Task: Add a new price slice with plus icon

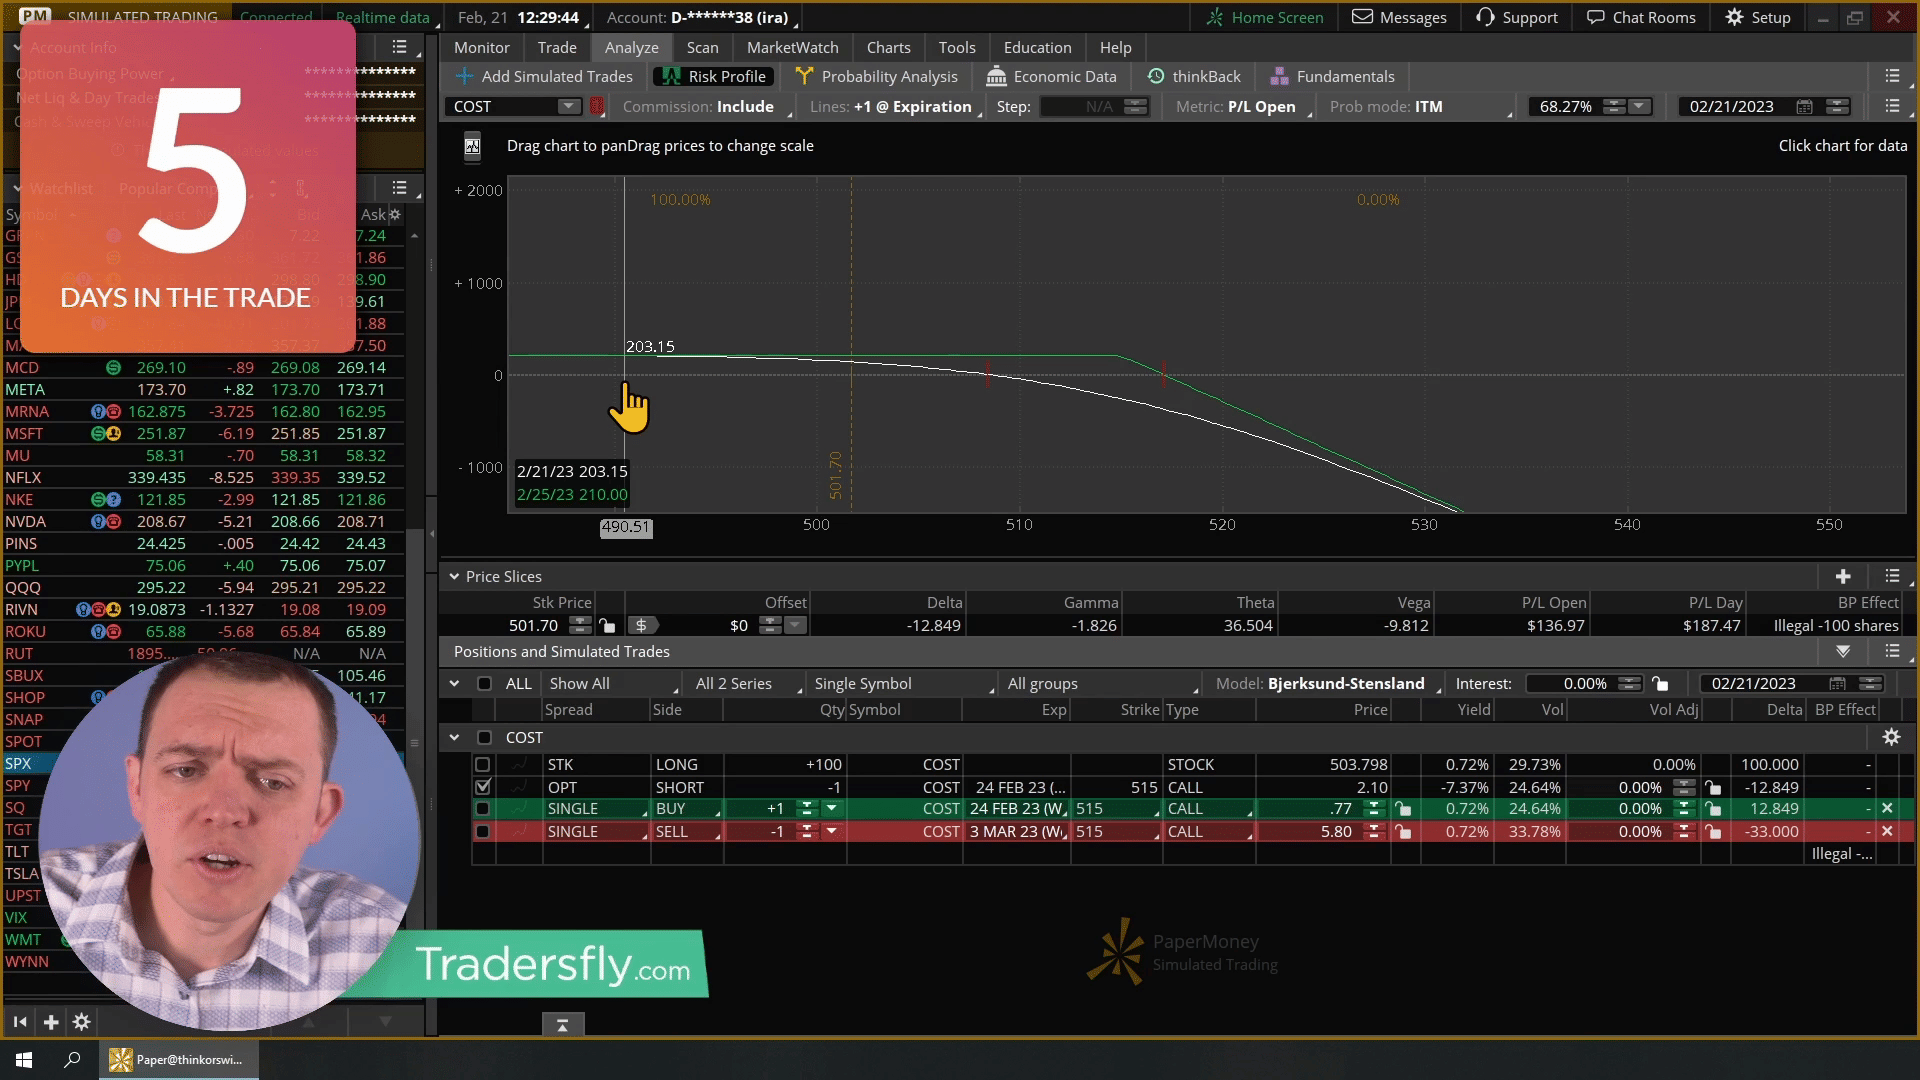Action: click(1843, 576)
